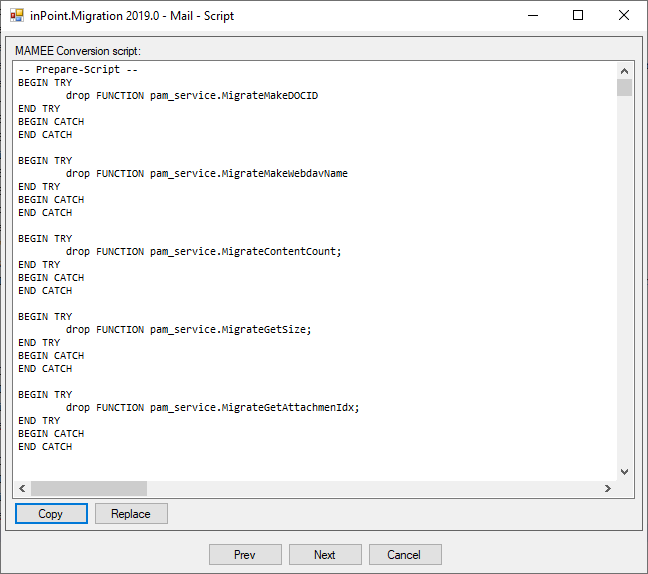Minimize the Mail - Script window

[x=532, y=16]
